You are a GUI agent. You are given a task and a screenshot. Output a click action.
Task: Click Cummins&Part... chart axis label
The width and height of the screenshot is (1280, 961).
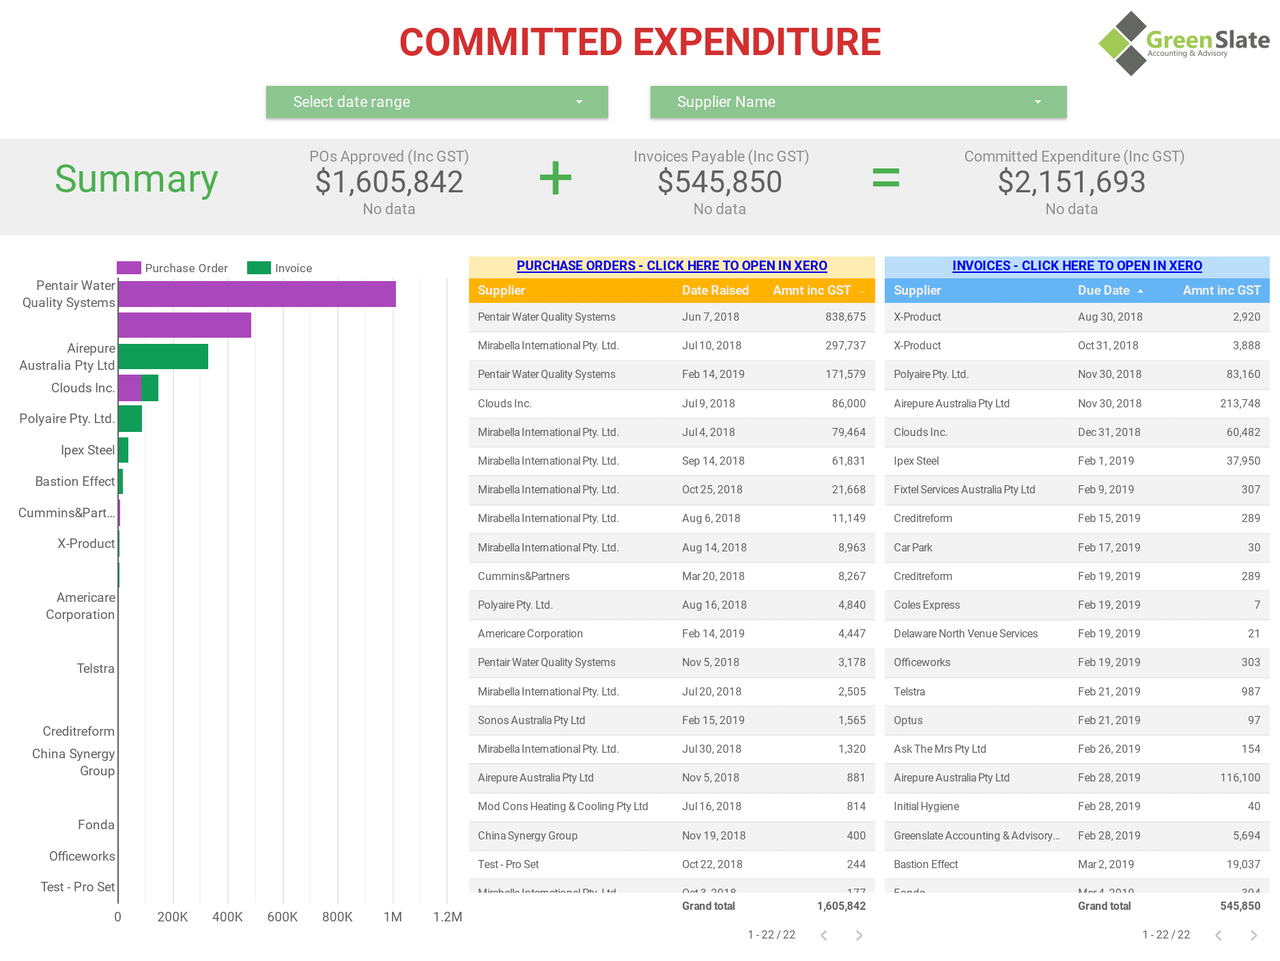click(x=66, y=513)
